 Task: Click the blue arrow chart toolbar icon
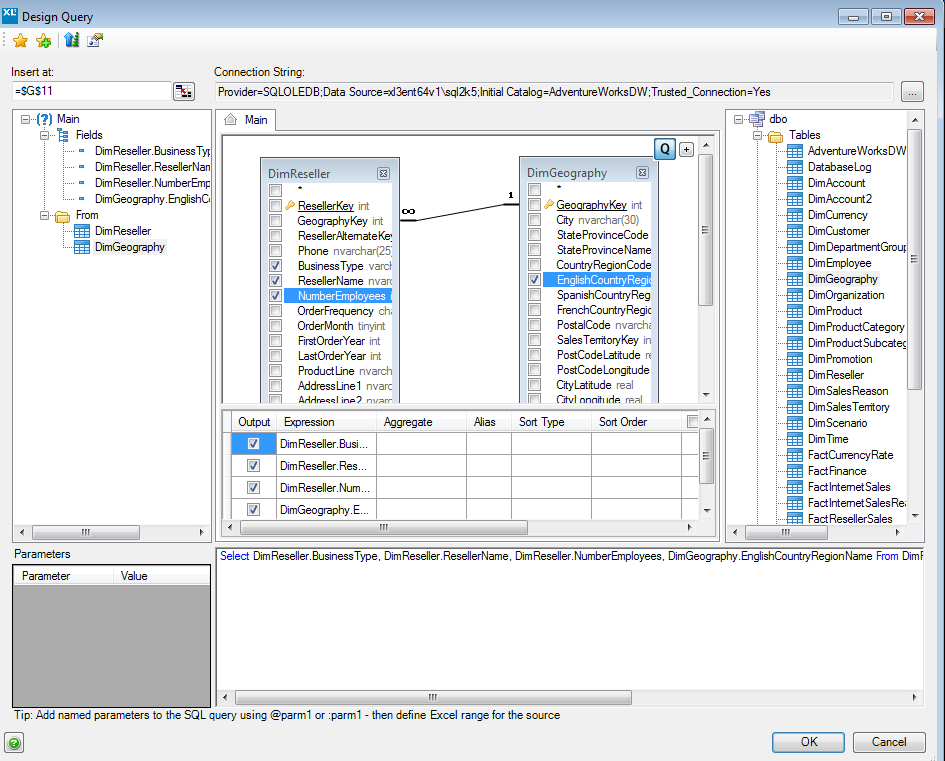pos(71,40)
